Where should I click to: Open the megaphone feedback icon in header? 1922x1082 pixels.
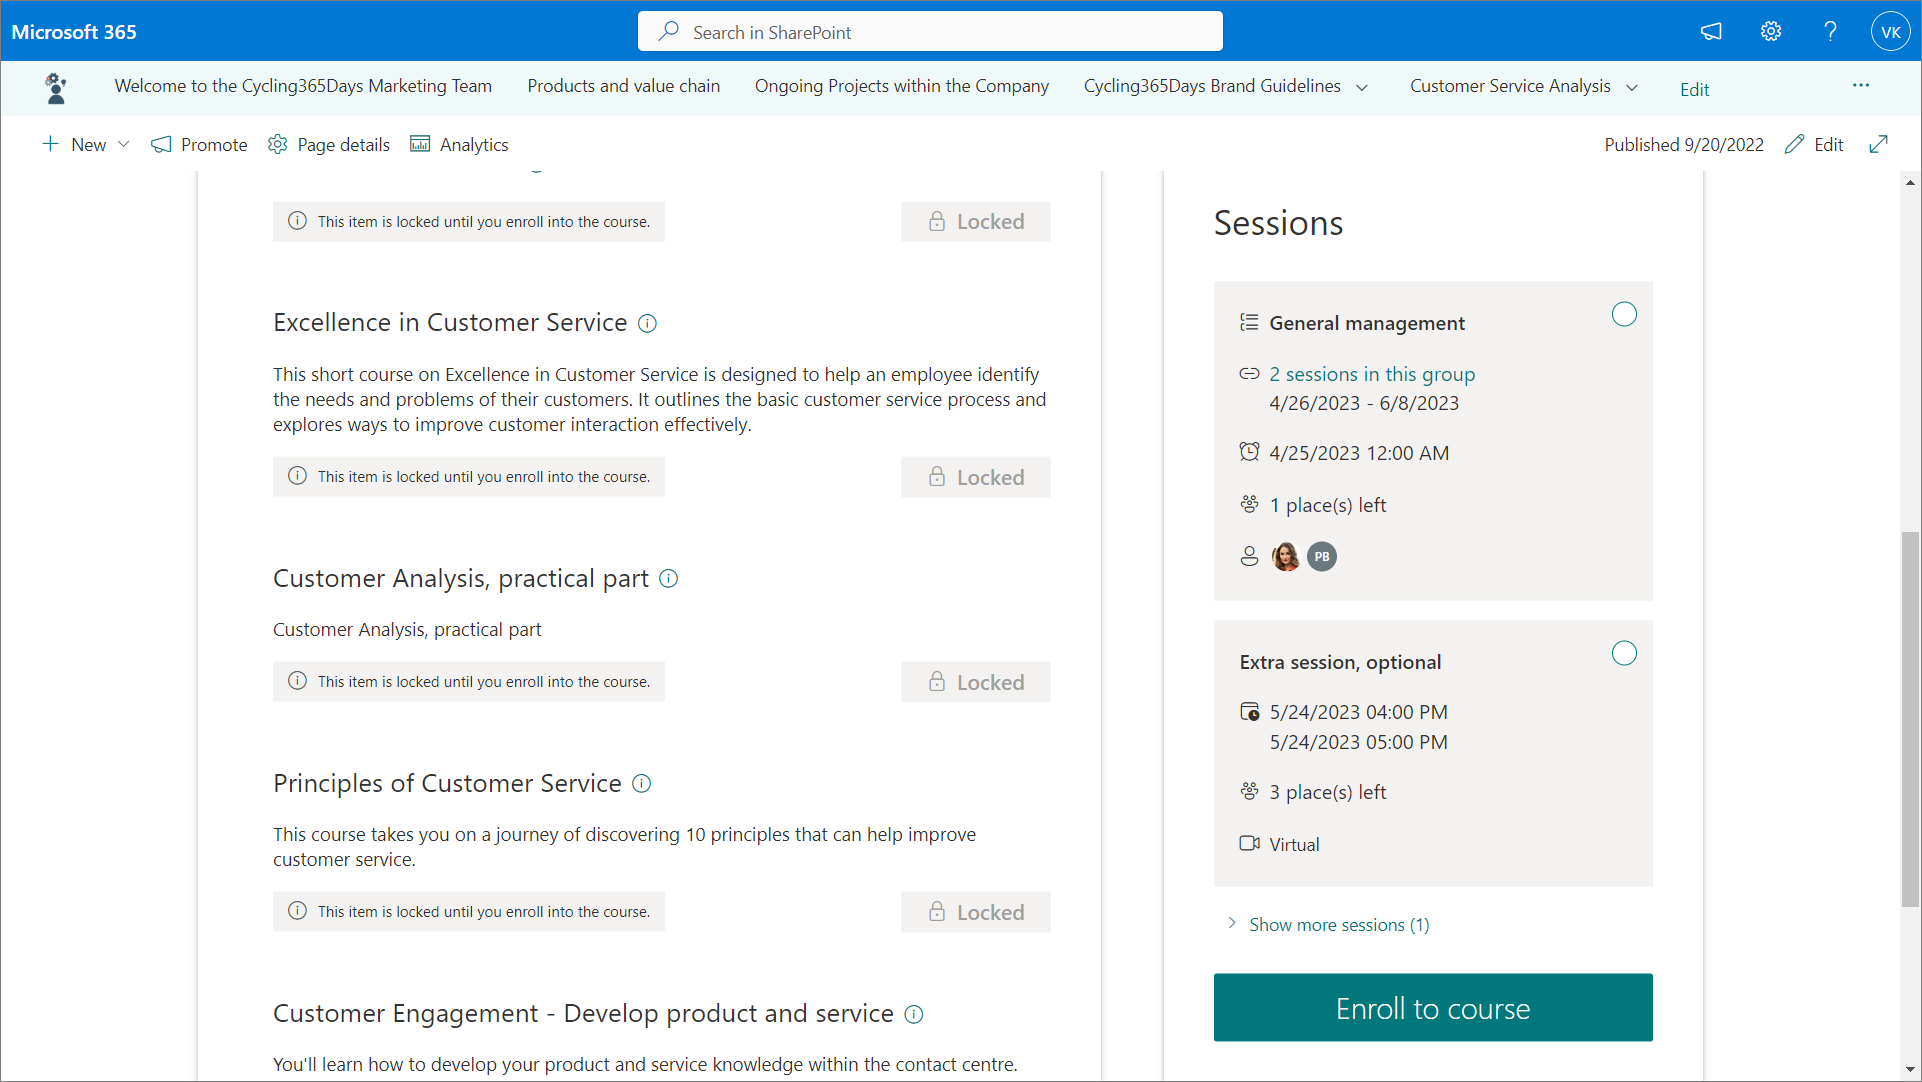[x=1711, y=32]
